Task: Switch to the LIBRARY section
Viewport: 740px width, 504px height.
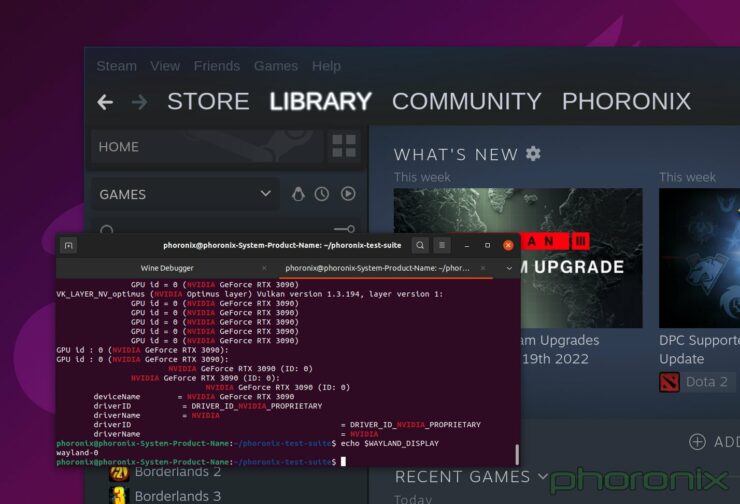Action: 320,101
